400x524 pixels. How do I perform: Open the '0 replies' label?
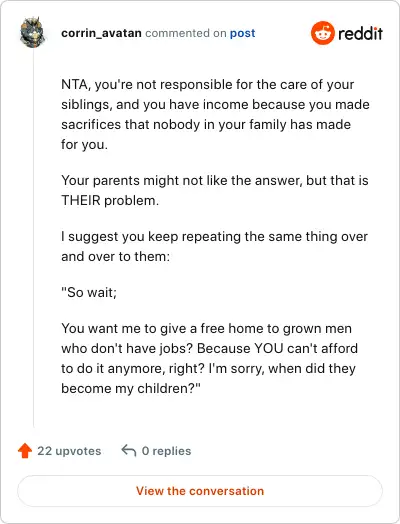coord(166,451)
